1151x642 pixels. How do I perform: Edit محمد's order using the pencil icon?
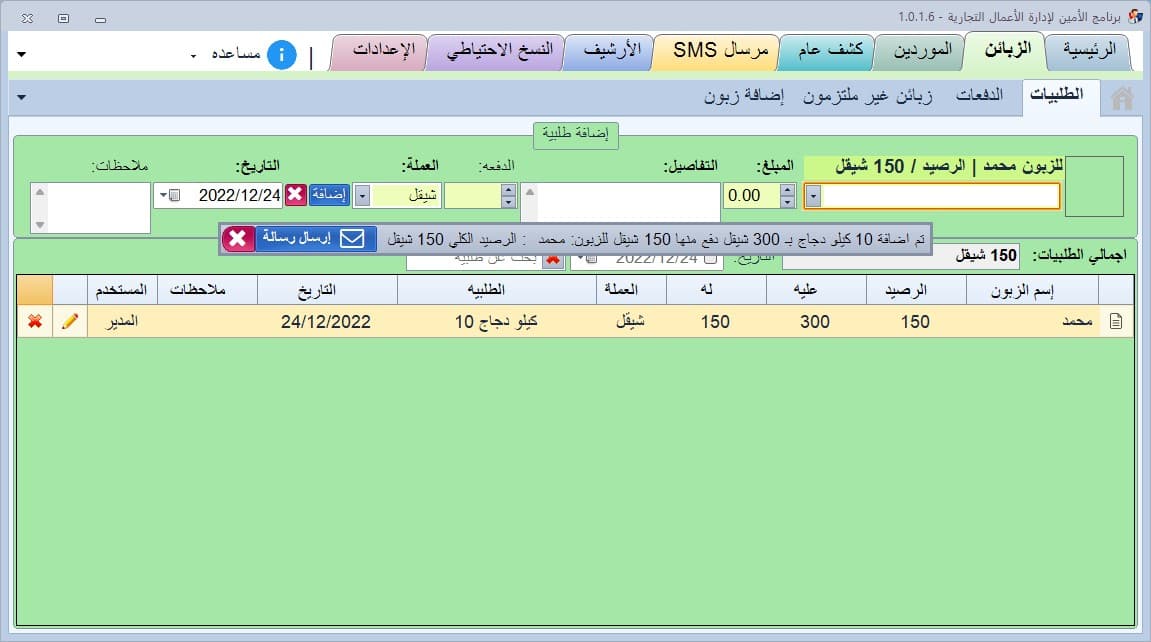tap(70, 321)
